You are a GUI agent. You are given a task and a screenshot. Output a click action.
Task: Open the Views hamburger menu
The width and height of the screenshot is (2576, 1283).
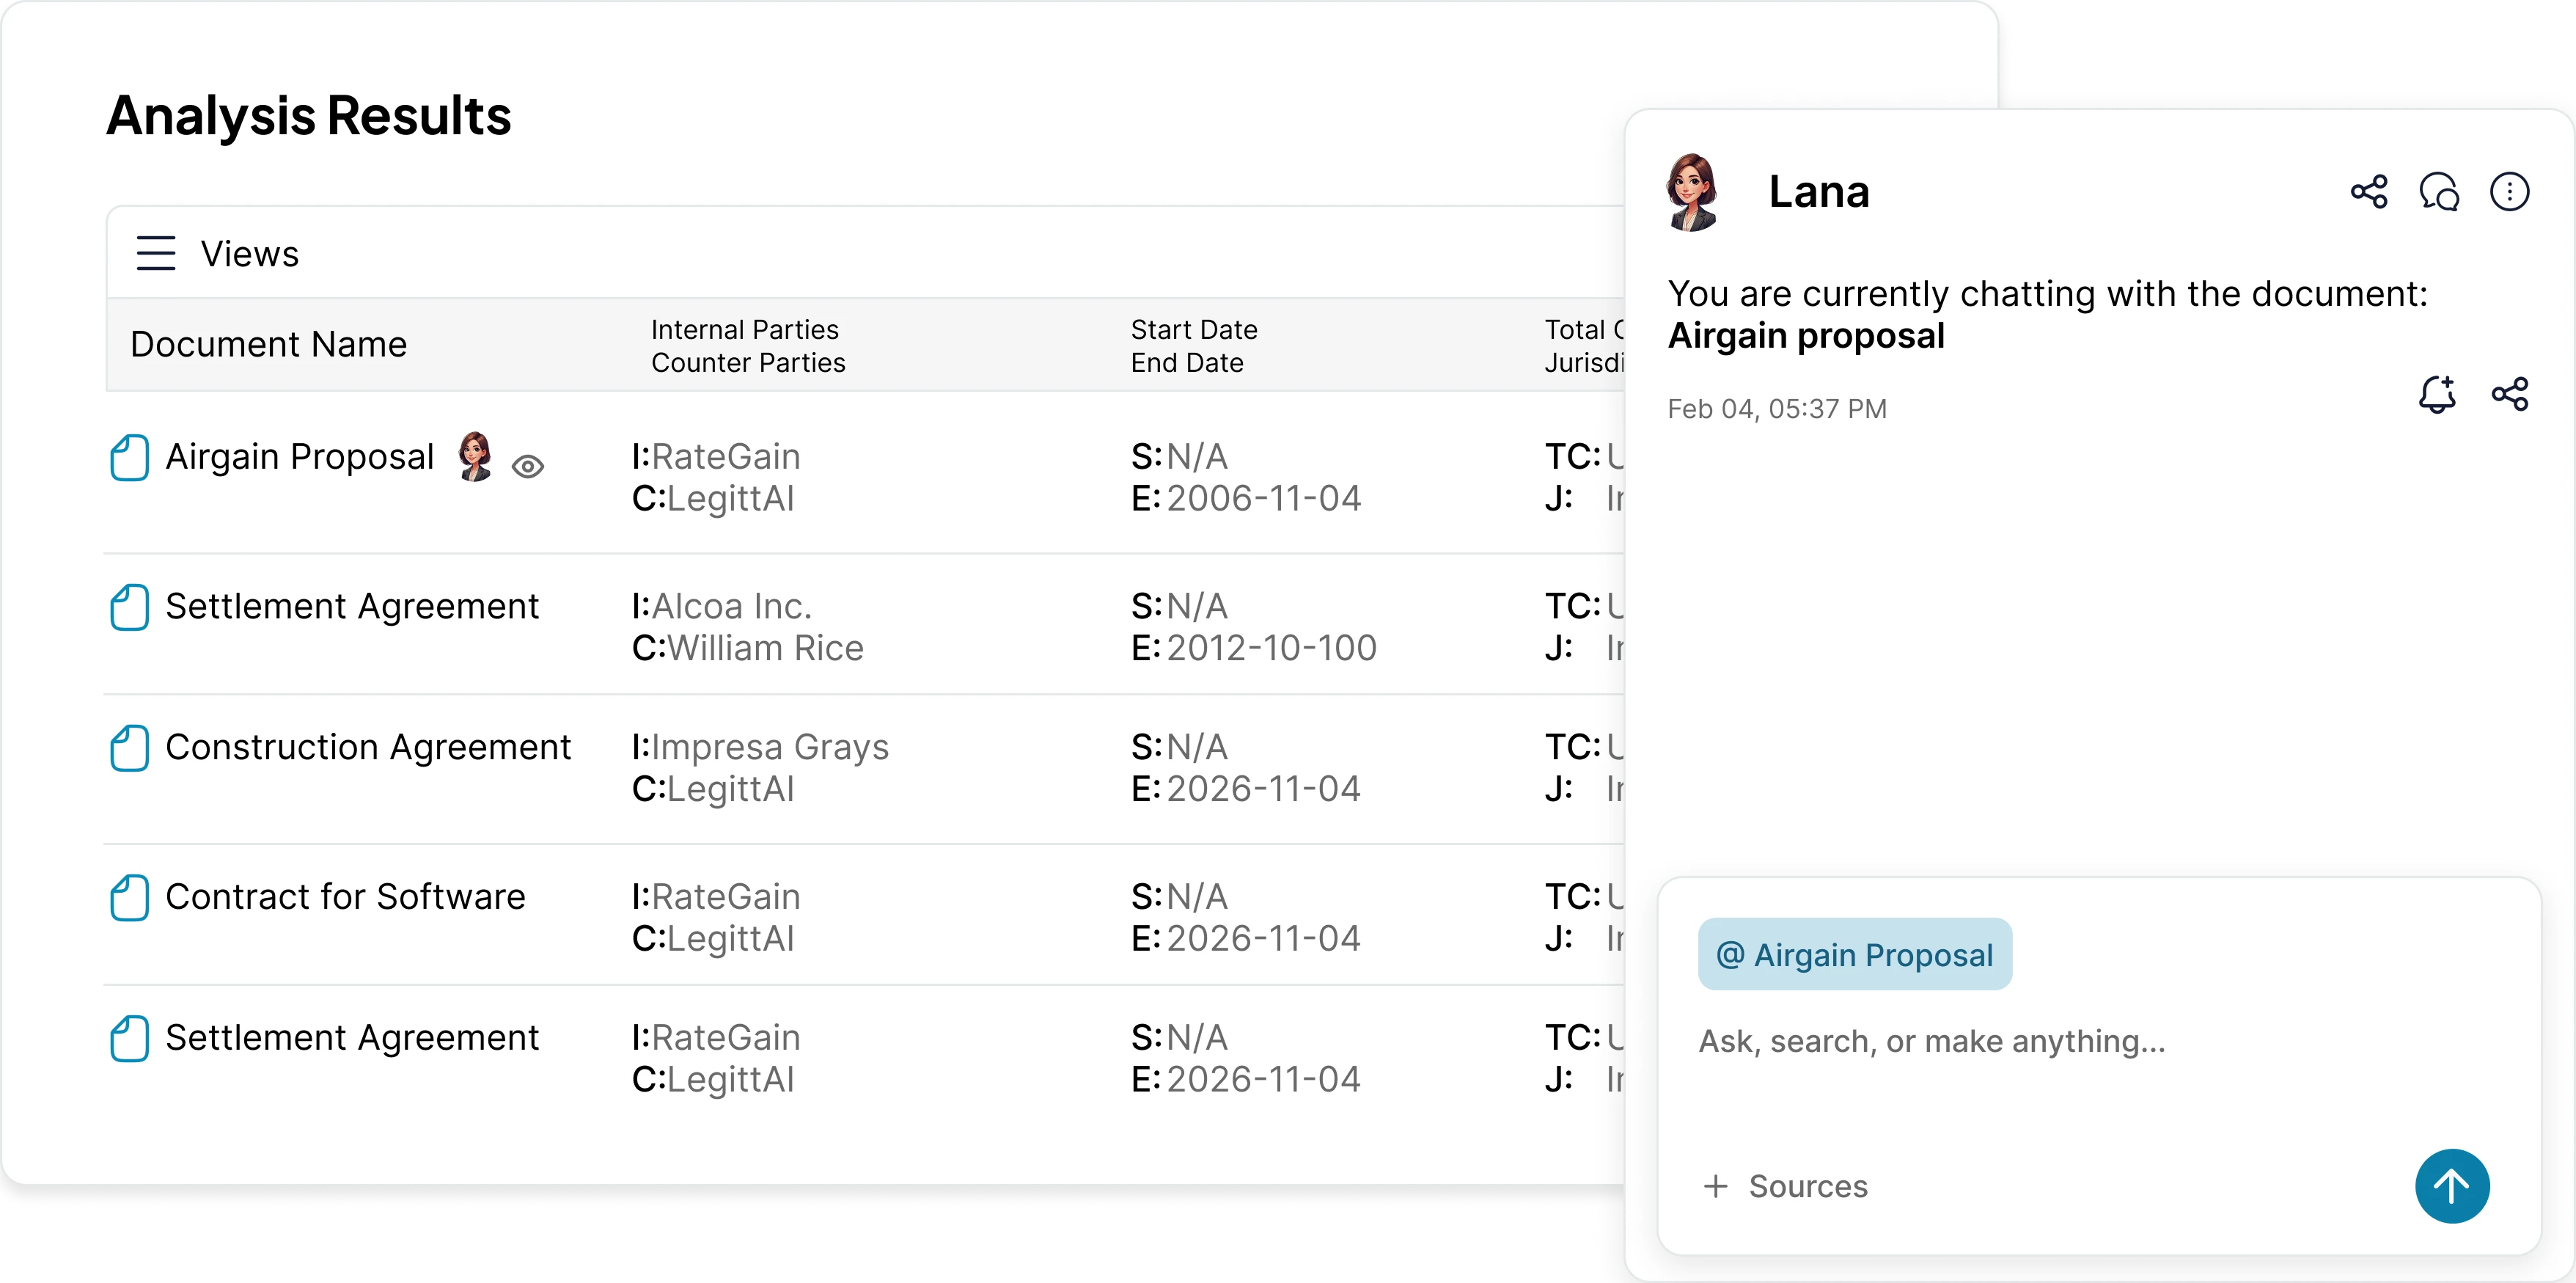pyautogui.click(x=156, y=253)
